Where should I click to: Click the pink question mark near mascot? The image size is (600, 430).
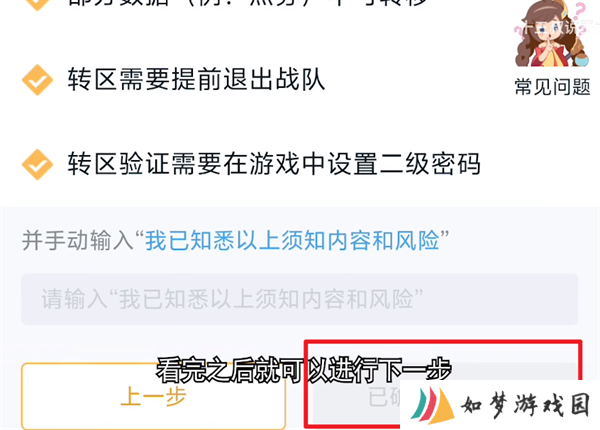tap(580, 11)
